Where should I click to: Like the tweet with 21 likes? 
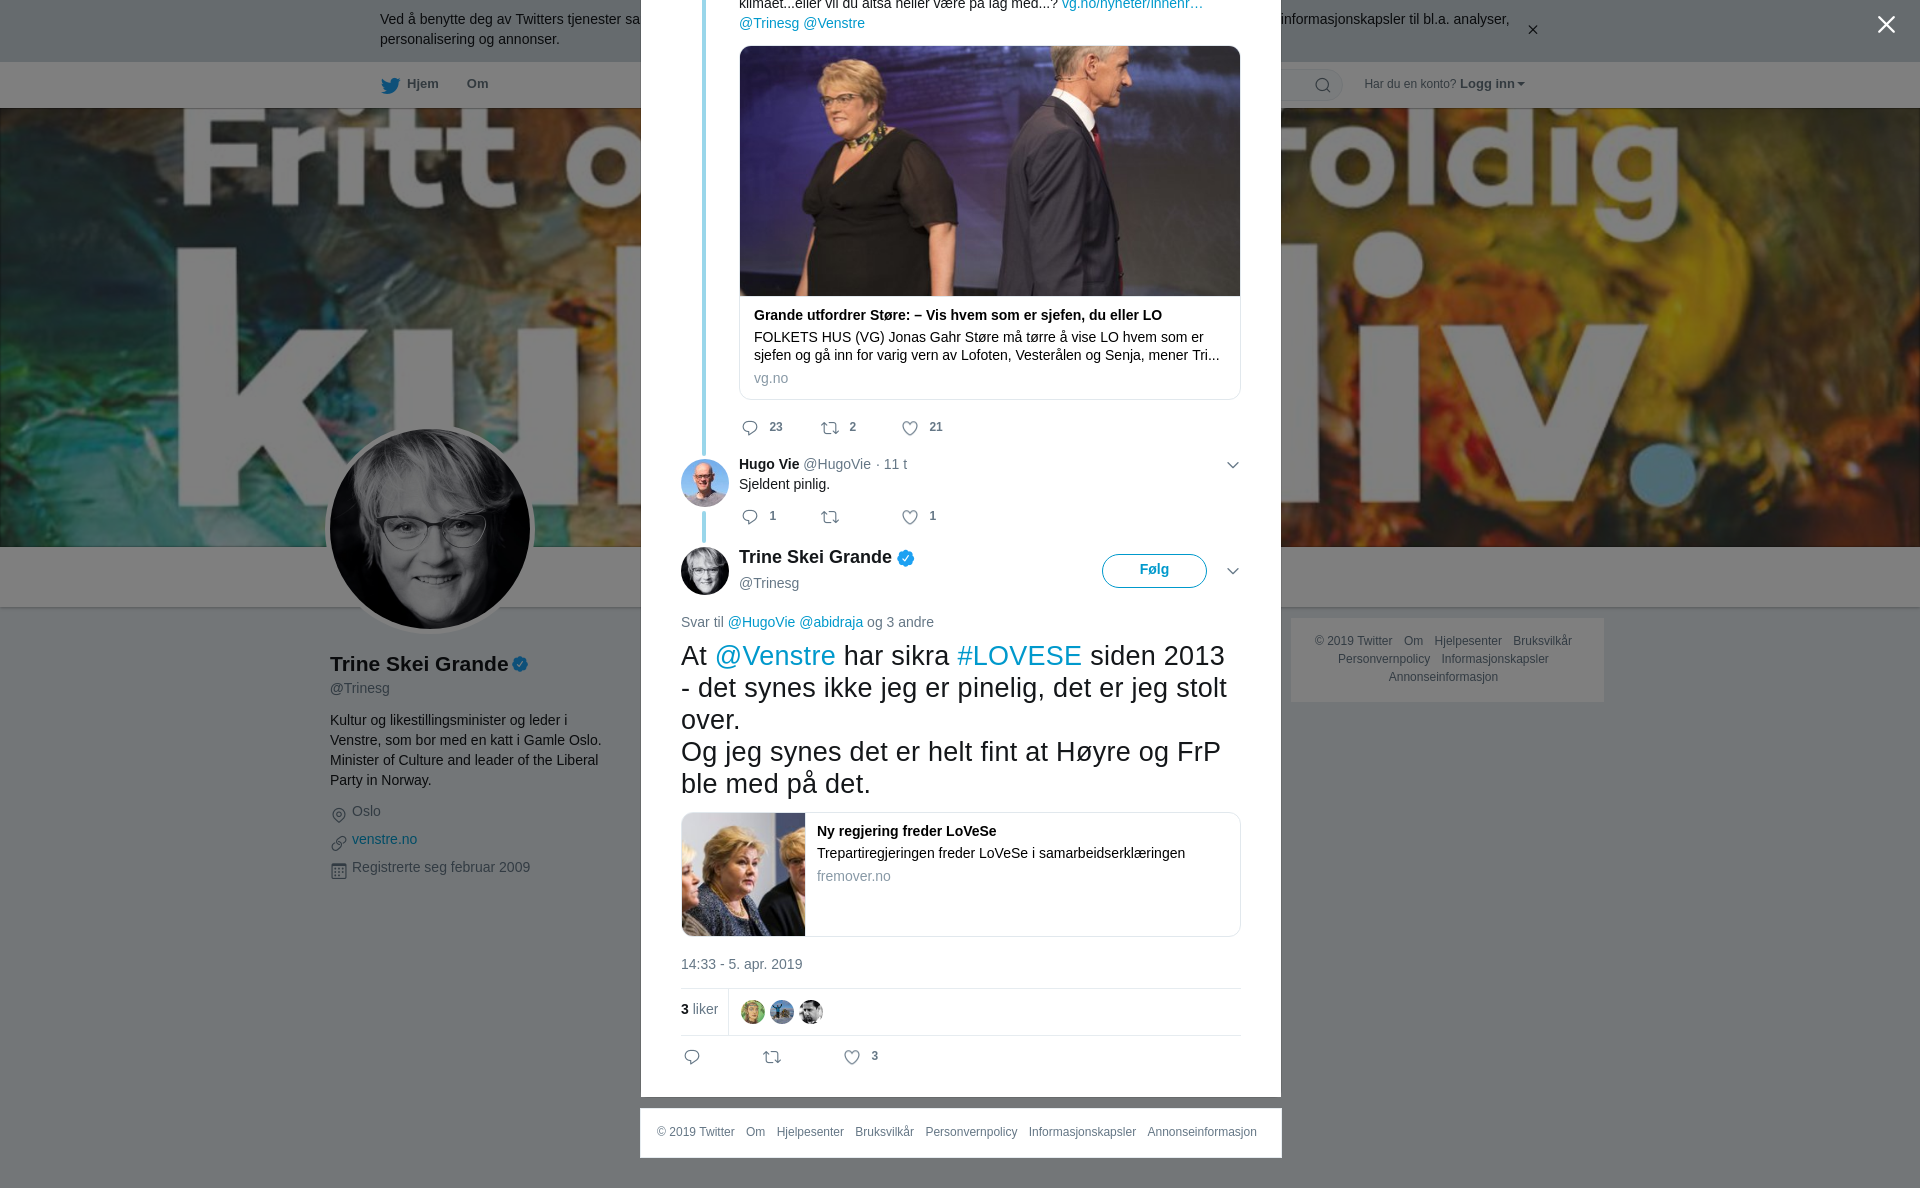(910, 428)
